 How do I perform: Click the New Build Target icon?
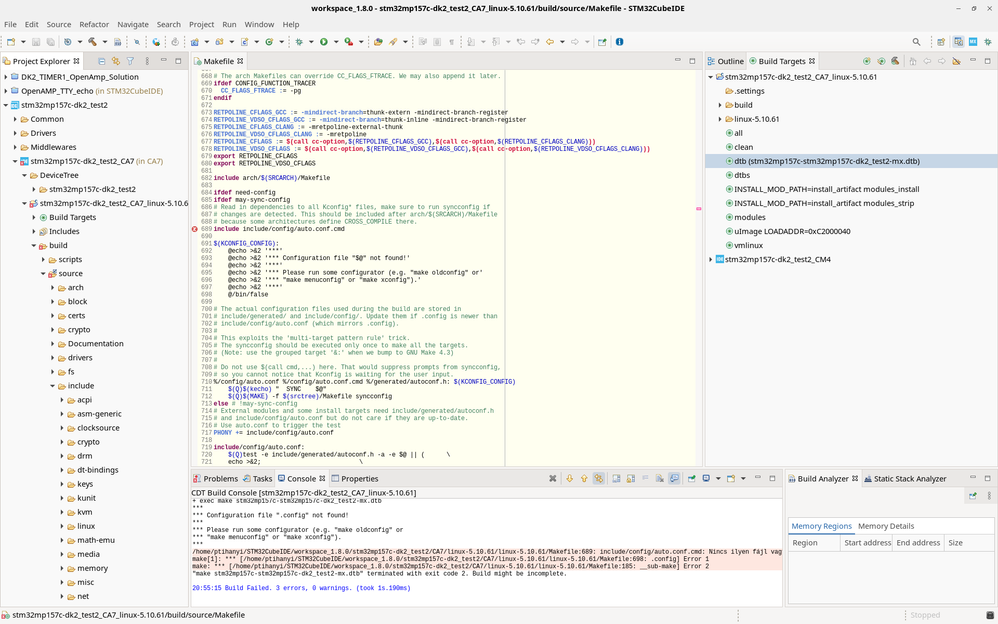[866, 61]
